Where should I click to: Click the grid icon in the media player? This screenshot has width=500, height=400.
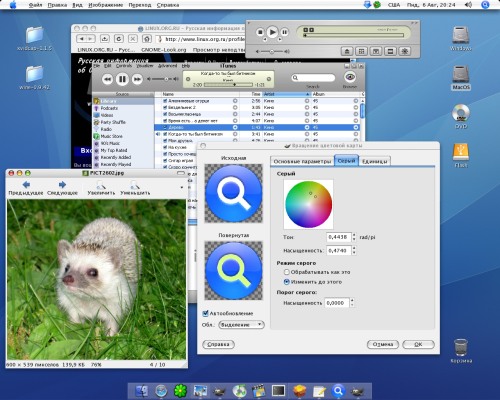[361, 51]
